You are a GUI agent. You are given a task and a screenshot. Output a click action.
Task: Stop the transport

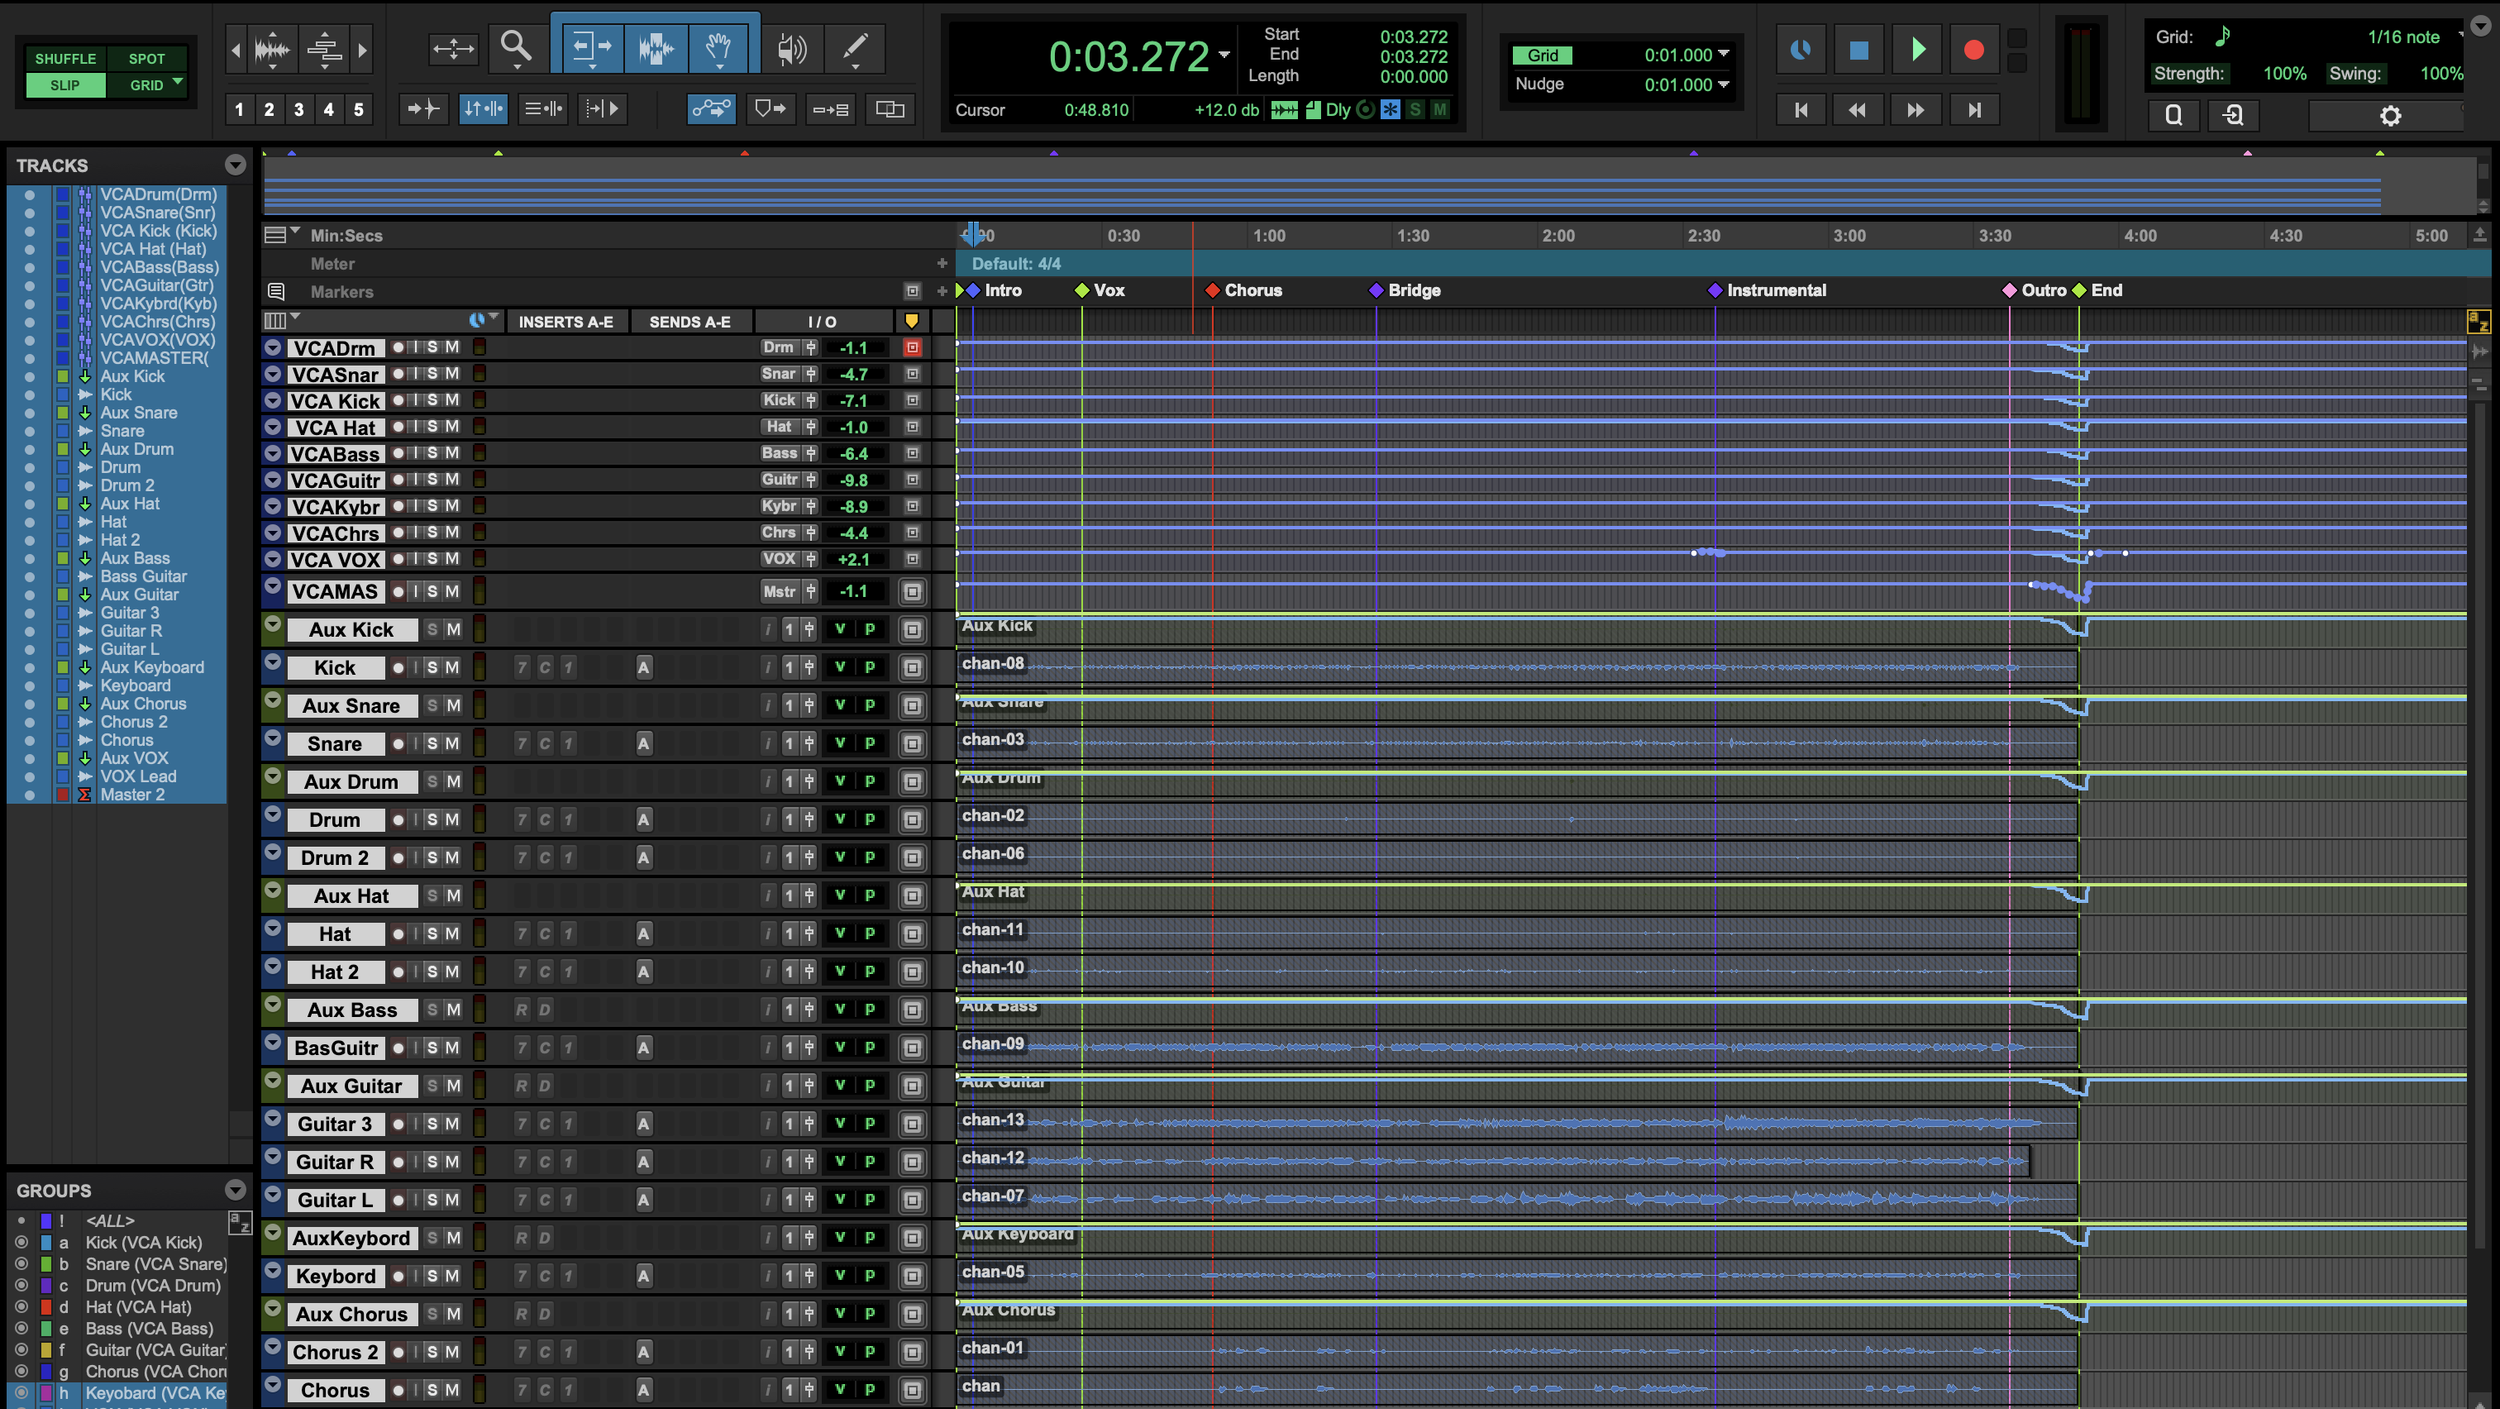pos(1859,50)
